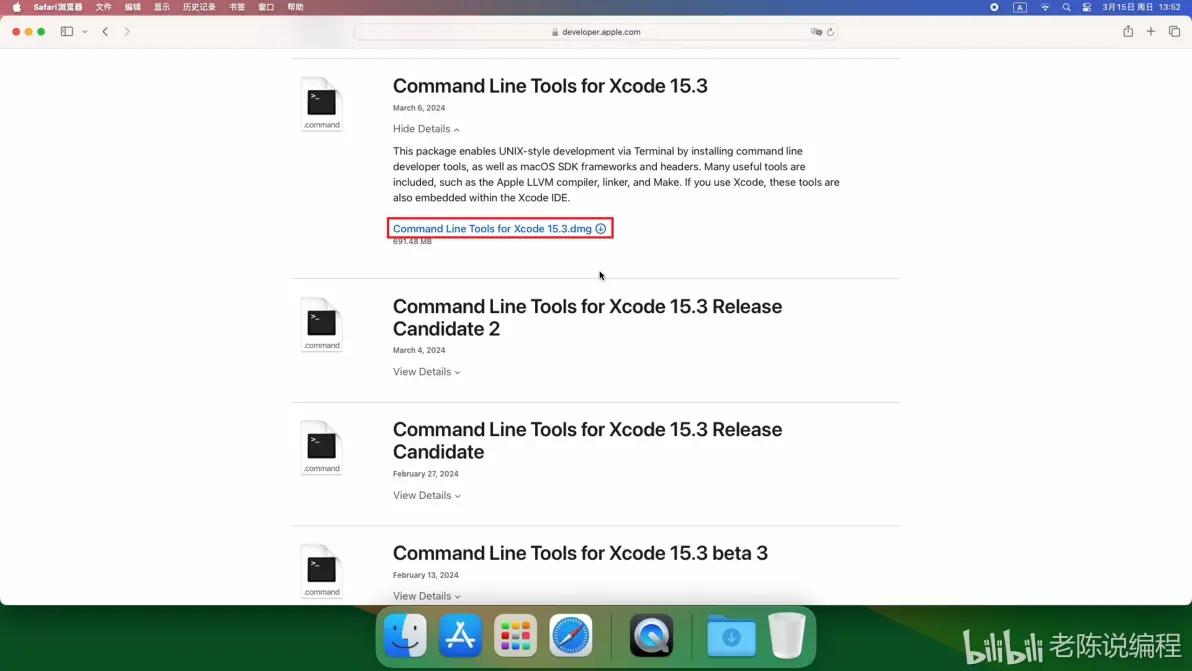This screenshot has height=671, width=1192.
Task: Open the Share button
Action: (1128, 31)
